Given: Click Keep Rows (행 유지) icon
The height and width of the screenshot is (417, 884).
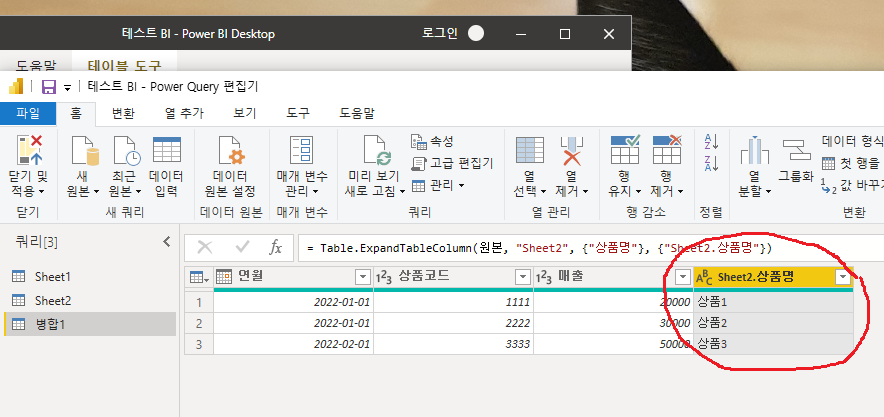Looking at the screenshot, I should pos(625,152).
